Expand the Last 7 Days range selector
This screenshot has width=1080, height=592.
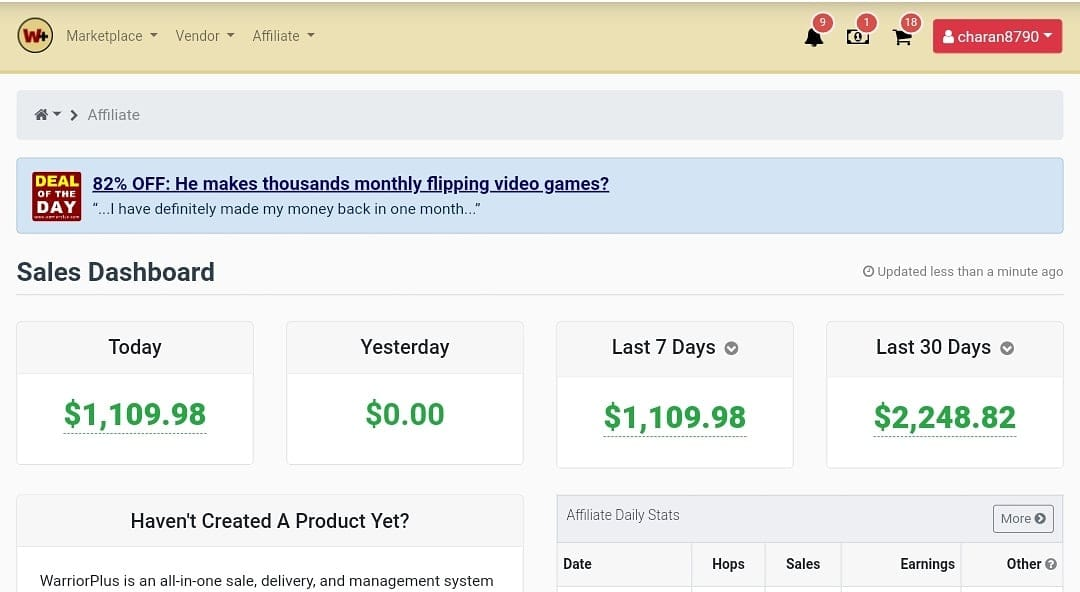pyautogui.click(x=731, y=348)
